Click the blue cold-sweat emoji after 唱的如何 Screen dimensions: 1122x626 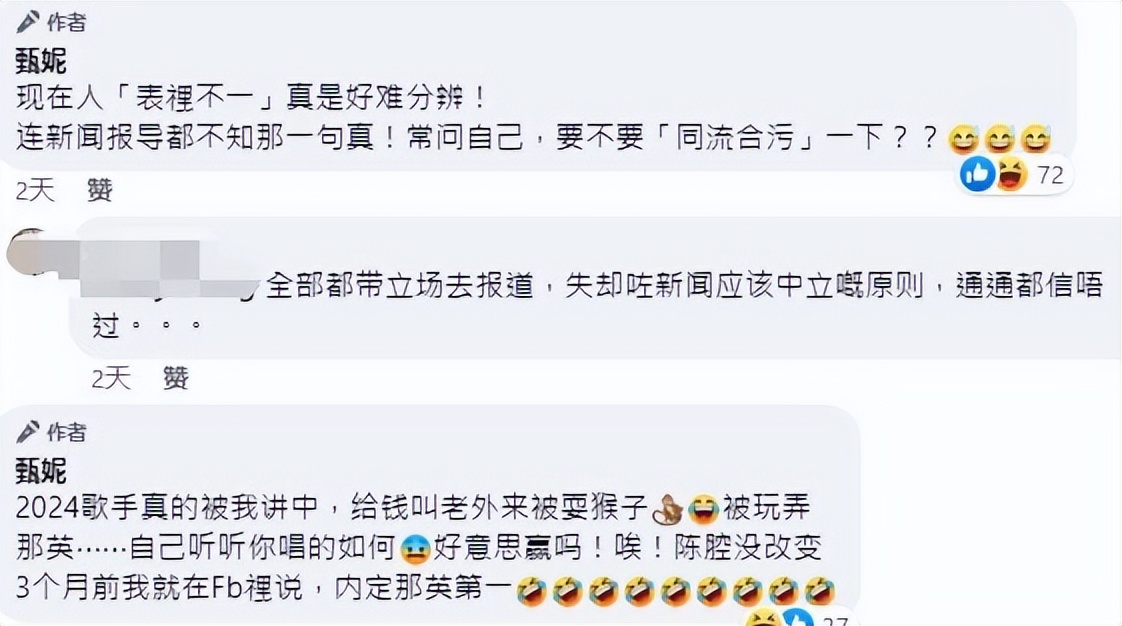pos(416,549)
